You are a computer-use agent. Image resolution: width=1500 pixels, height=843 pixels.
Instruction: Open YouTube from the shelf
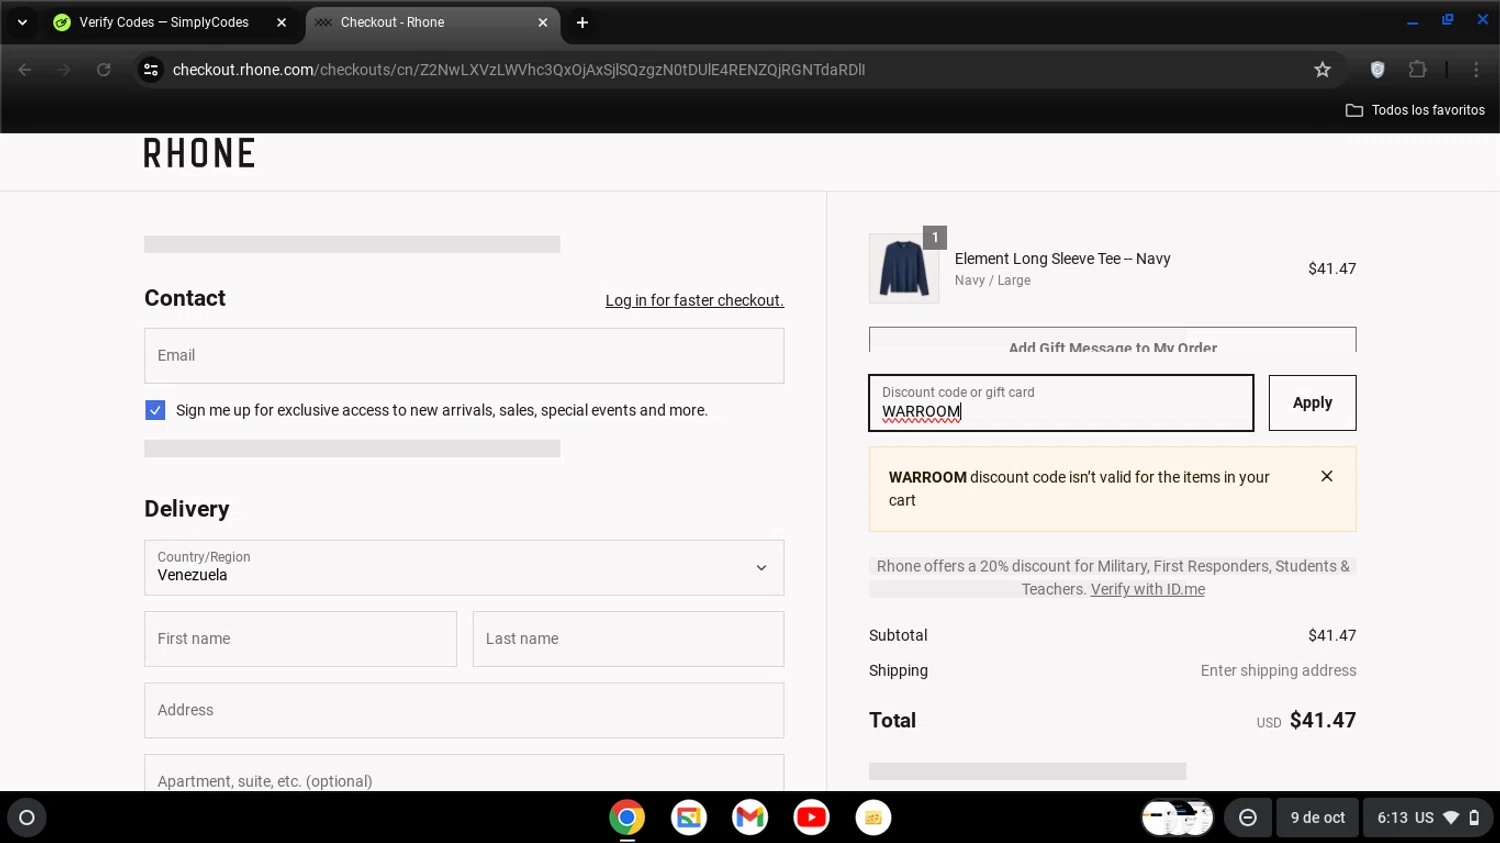[x=812, y=818]
